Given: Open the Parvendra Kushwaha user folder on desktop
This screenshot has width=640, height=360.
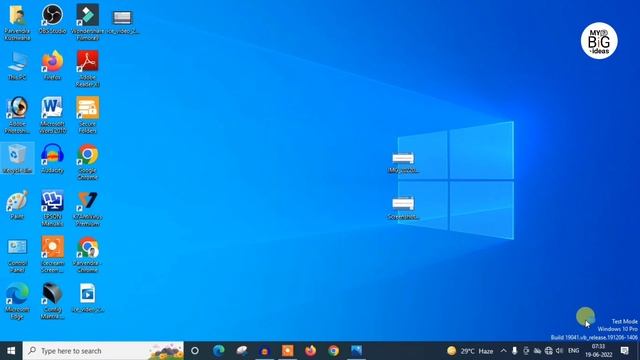Looking at the screenshot, I should [17, 22].
